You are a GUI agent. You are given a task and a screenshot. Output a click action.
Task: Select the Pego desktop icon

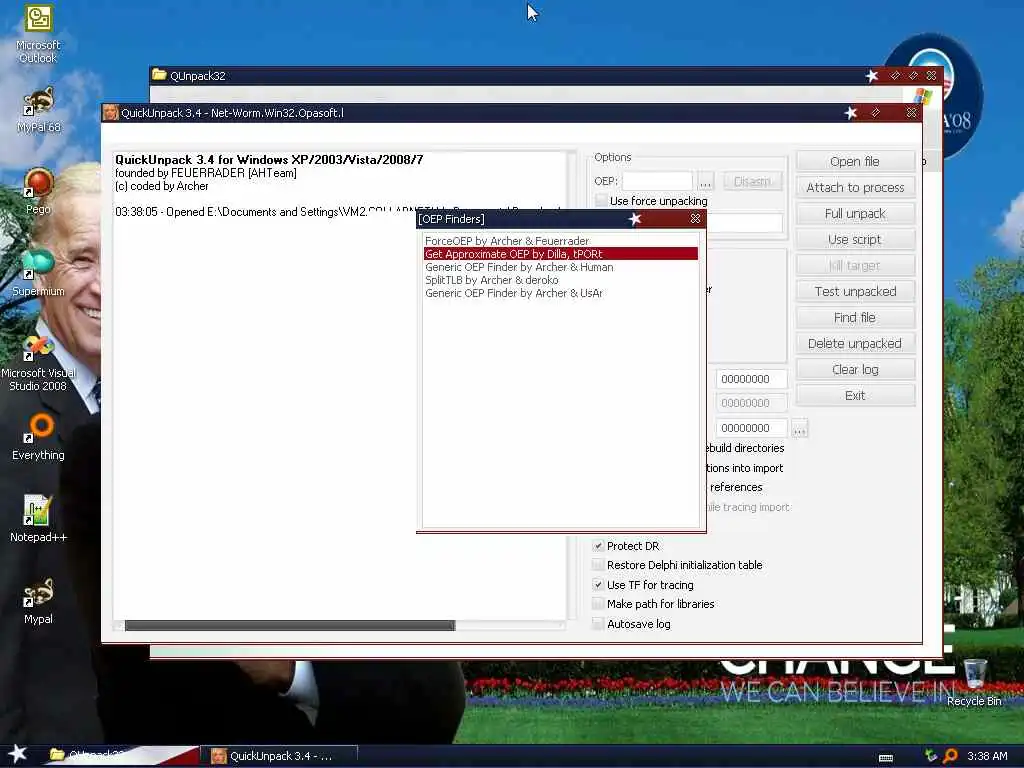click(38, 191)
